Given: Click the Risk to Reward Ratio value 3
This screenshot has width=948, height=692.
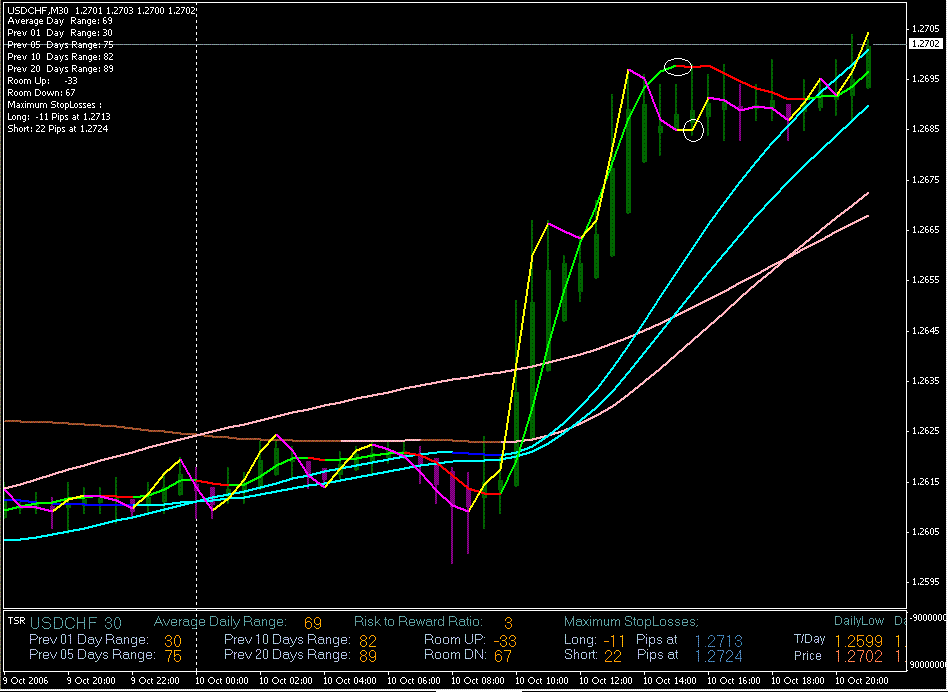Looking at the screenshot, I should [x=508, y=623].
